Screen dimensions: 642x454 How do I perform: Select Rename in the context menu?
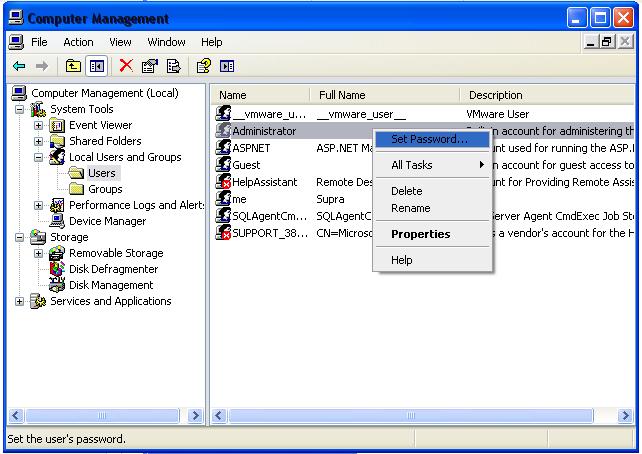[x=410, y=208]
